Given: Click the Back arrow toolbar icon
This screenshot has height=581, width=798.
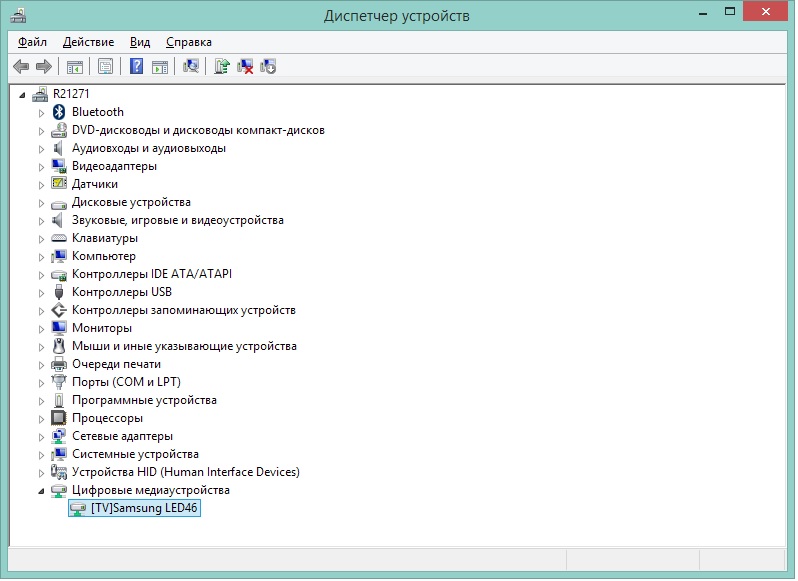Looking at the screenshot, I should (x=21, y=67).
